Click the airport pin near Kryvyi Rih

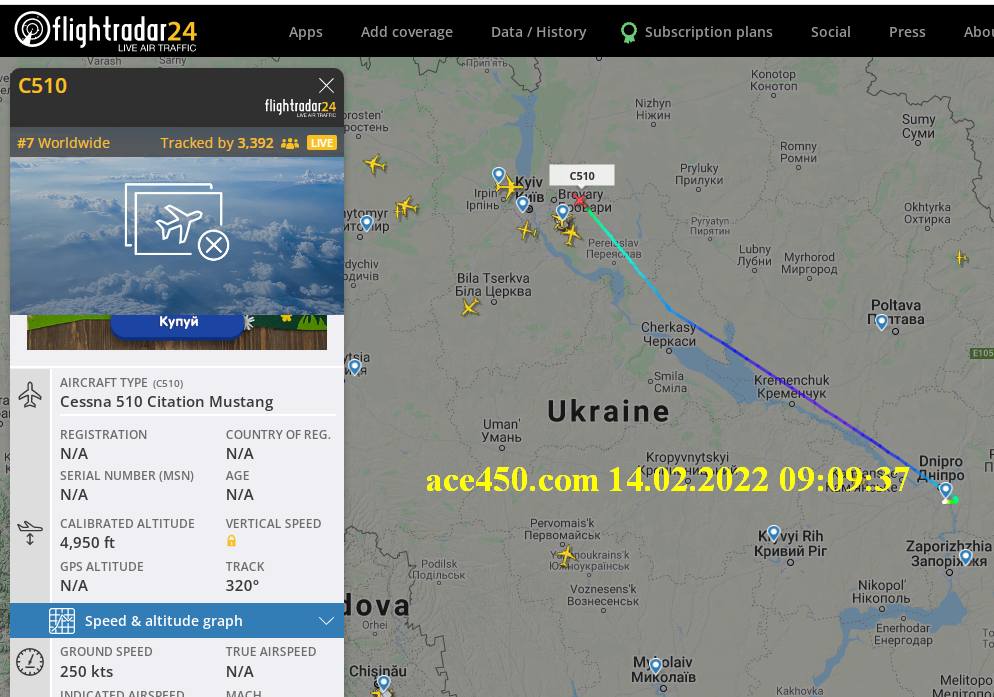[773, 533]
